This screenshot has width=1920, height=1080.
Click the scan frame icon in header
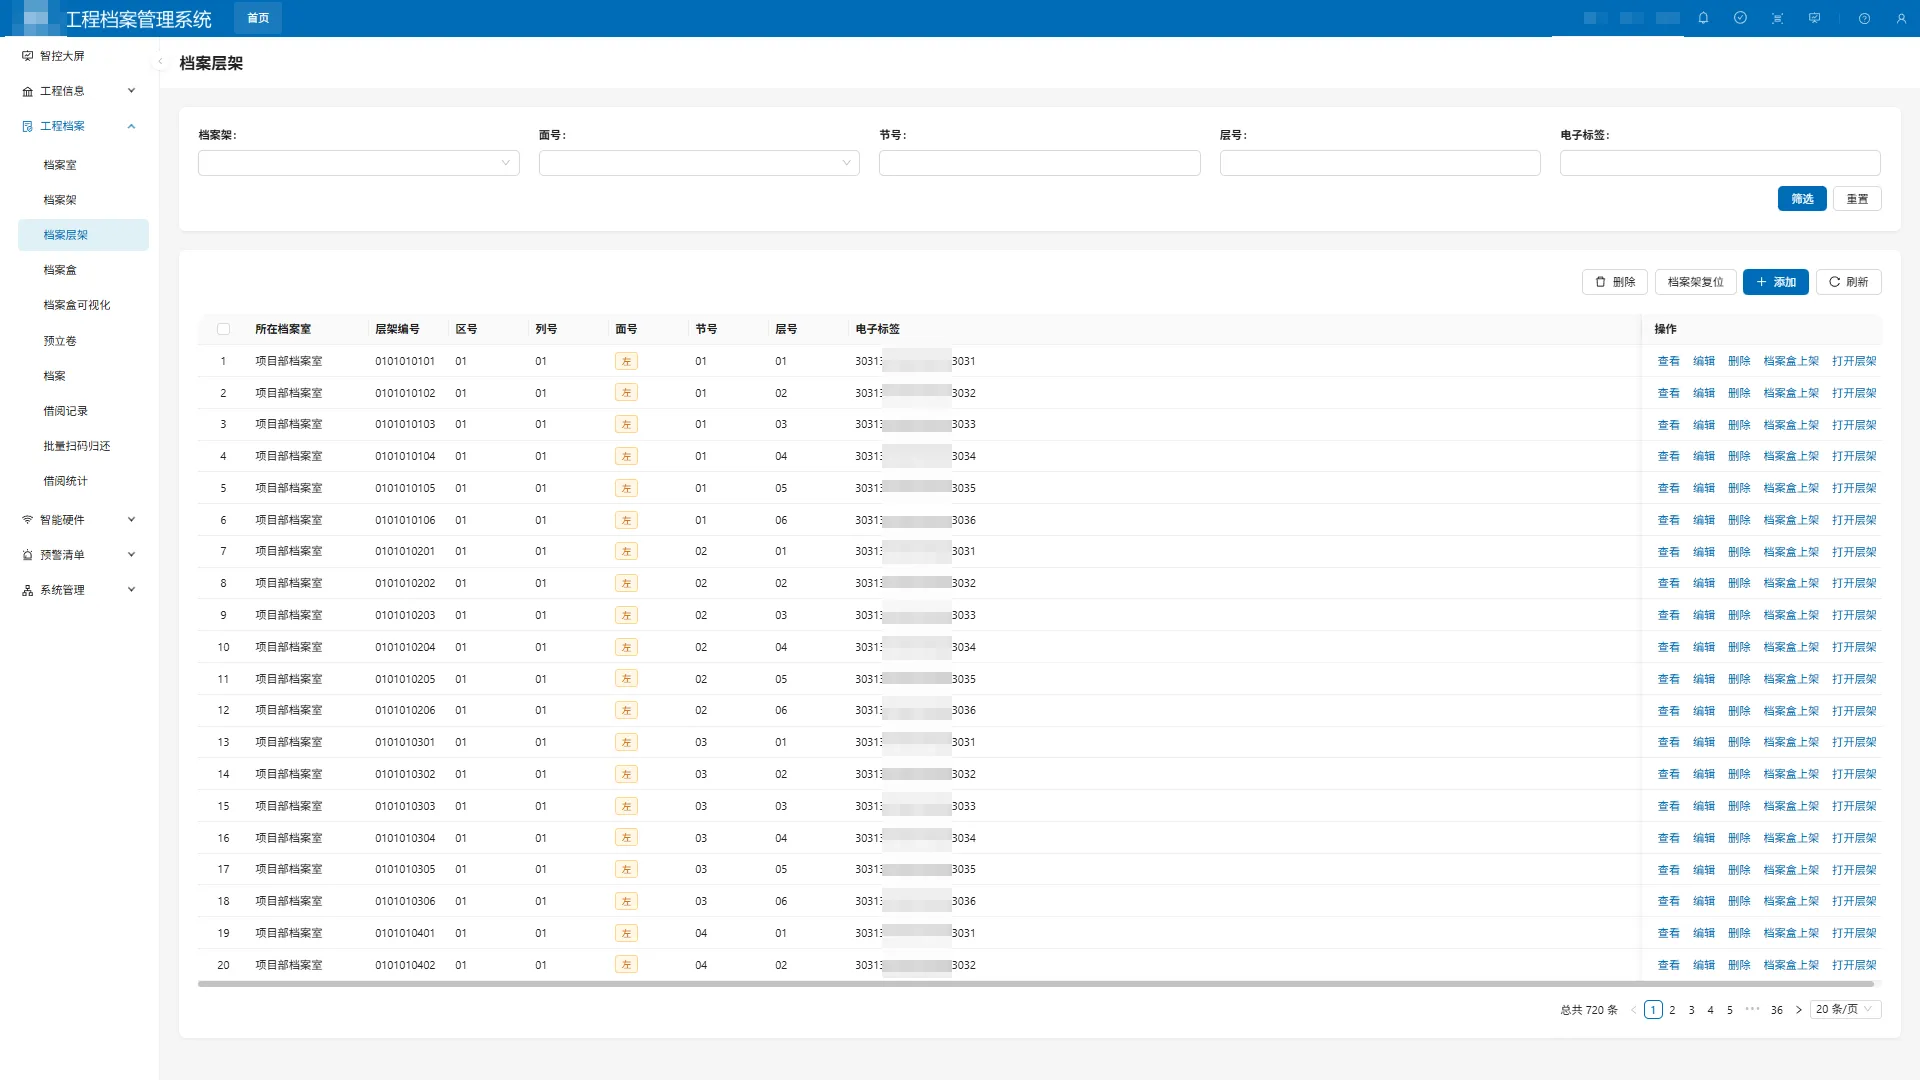pyautogui.click(x=1777, y=18)
